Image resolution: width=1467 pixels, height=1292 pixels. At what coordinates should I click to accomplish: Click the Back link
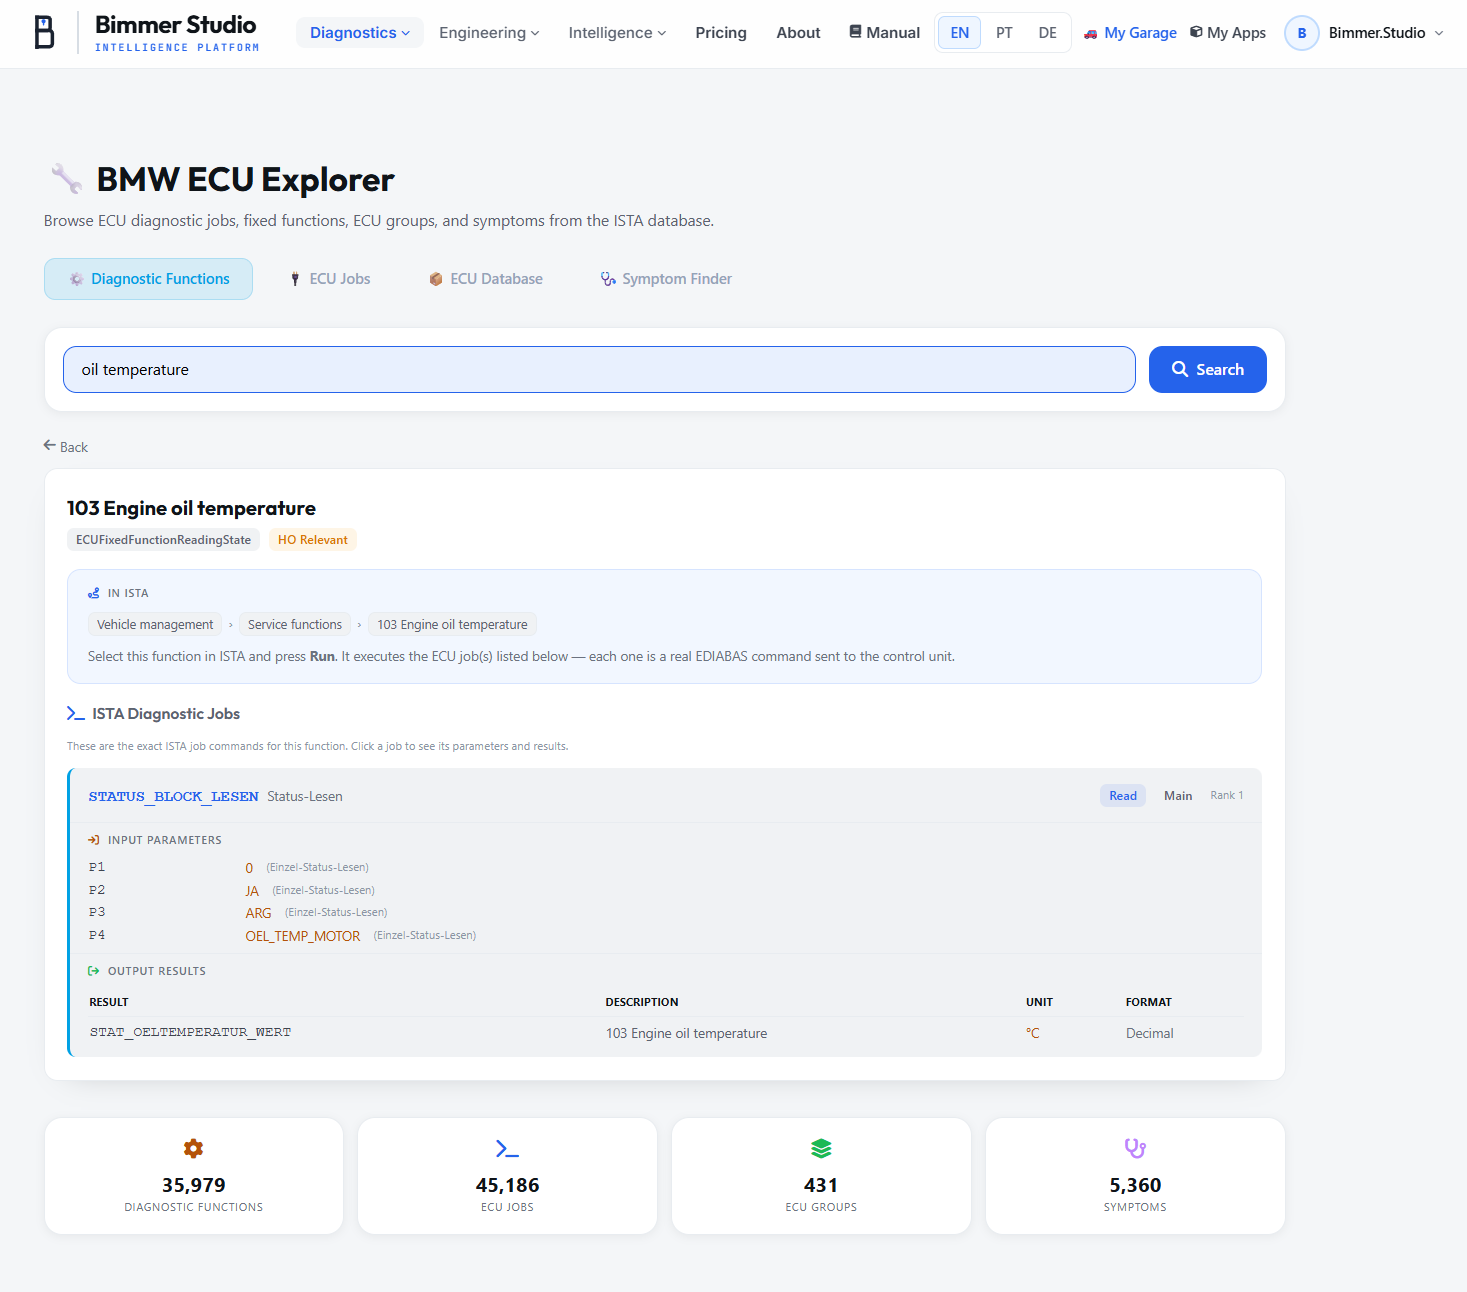coord(66,447)
